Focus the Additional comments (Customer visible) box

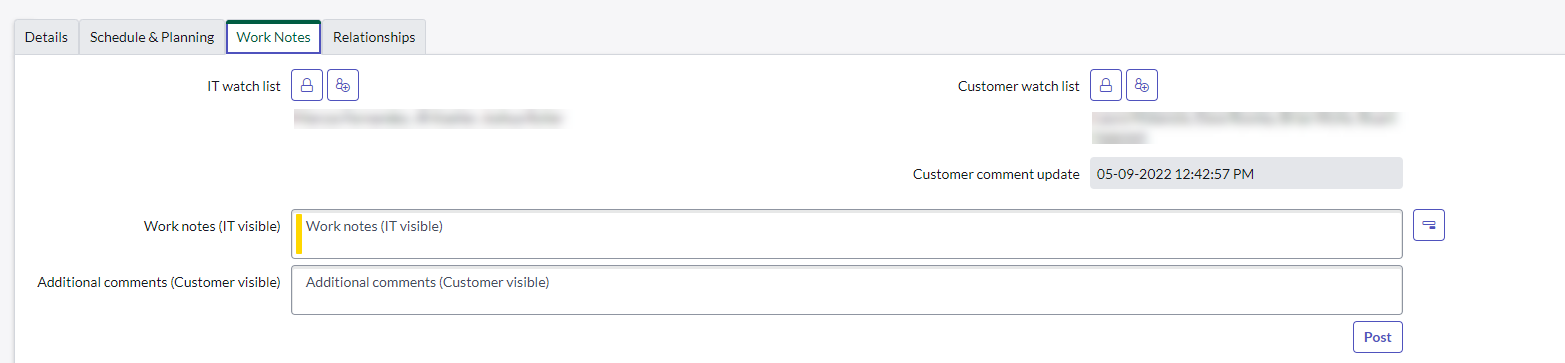pos(846,290)
